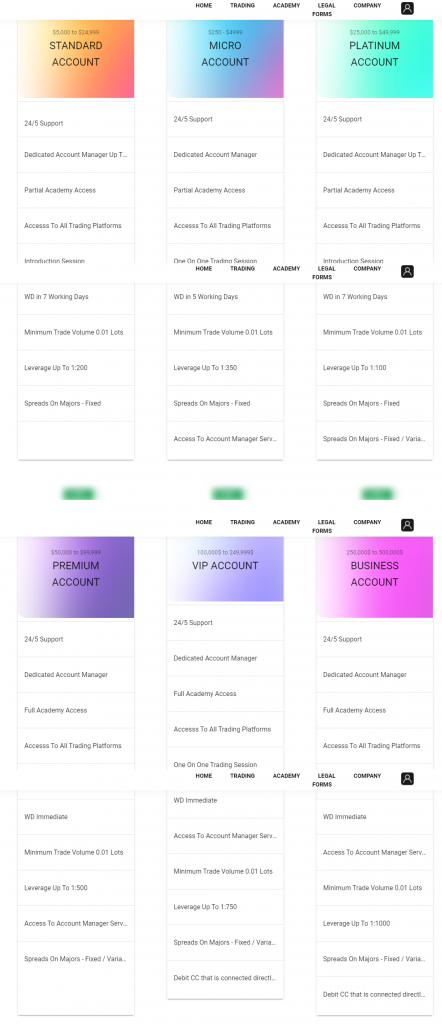Screen dimensions: 442x1024
Task: Open HOME menu above the Micro Account header
Action: coord(204,5)
